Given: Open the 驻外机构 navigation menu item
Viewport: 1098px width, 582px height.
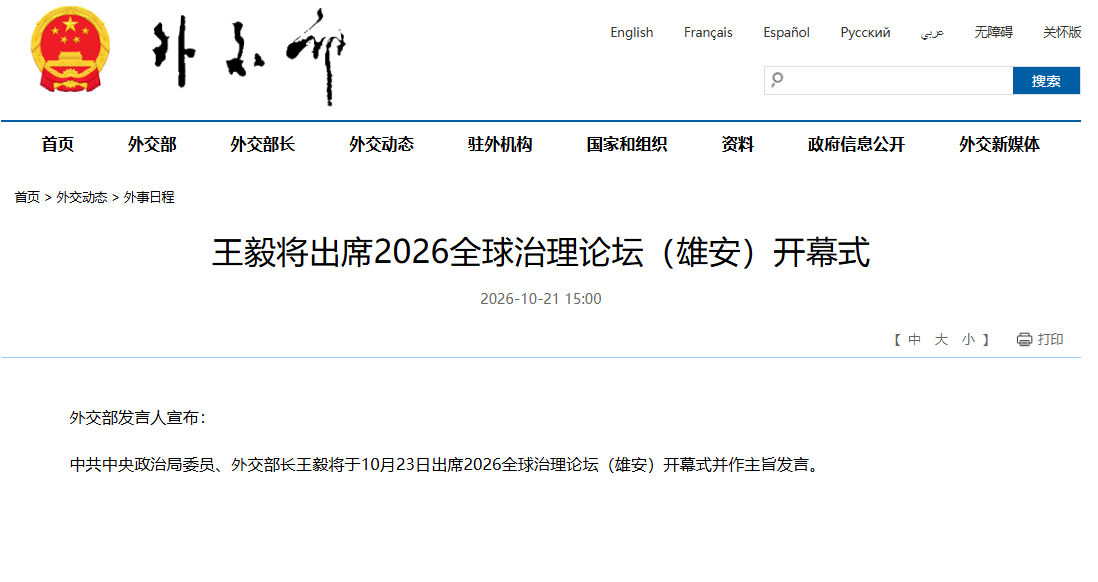Looking at the screenshot, I should (500, 144).
